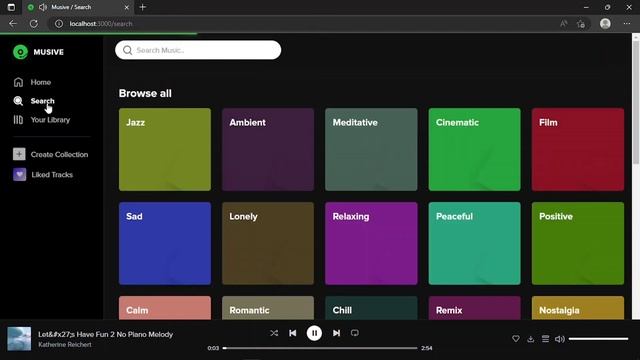The width and height of the screenshot is (640, 360).
Task: Mute tab via speaker icon
Action: [x=43, y=7]
